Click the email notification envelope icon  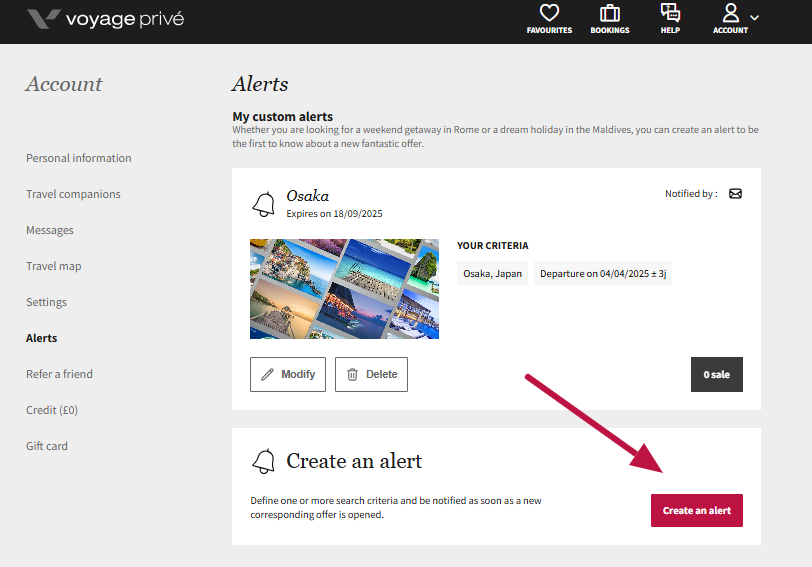coord(735,194)
